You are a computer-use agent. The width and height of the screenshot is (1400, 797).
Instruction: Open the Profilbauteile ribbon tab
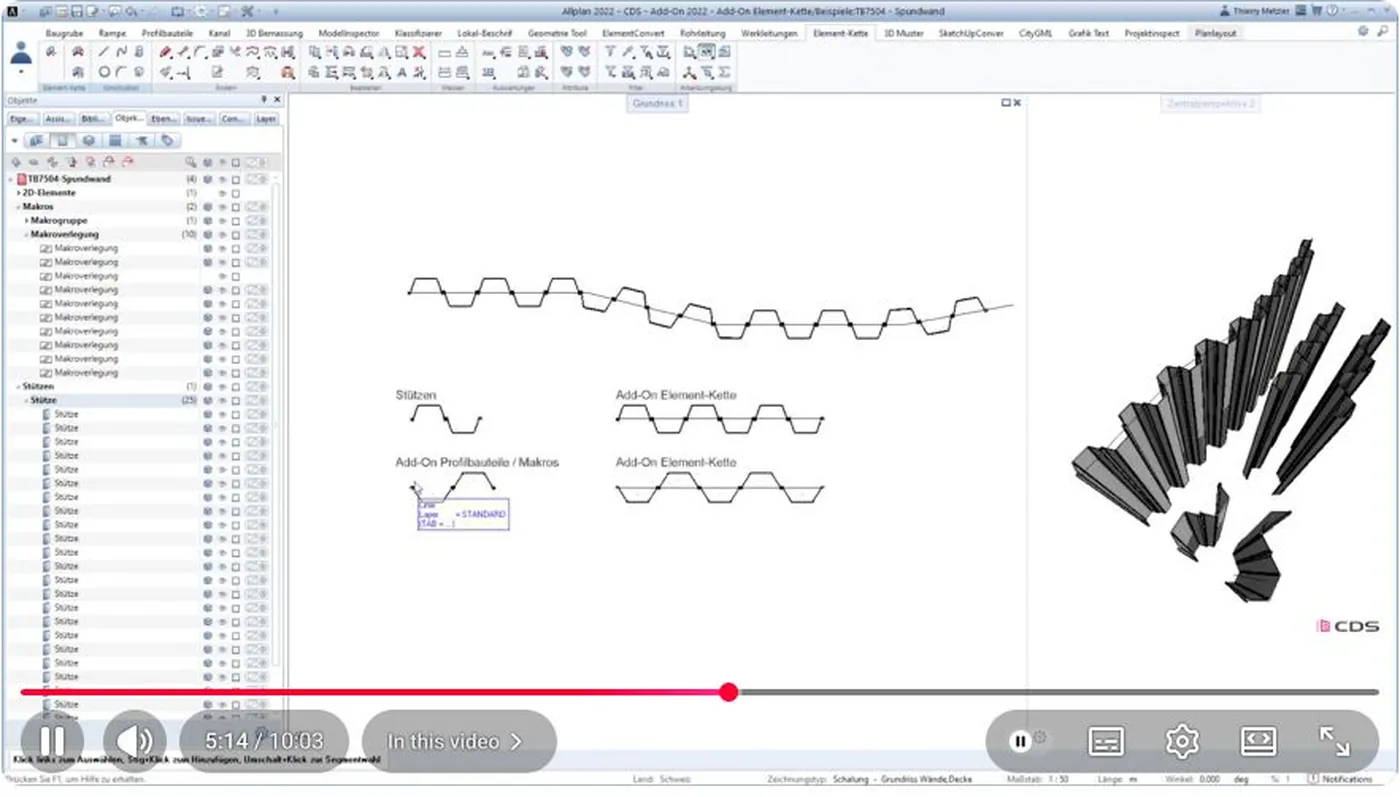click(x=167, y=33)
